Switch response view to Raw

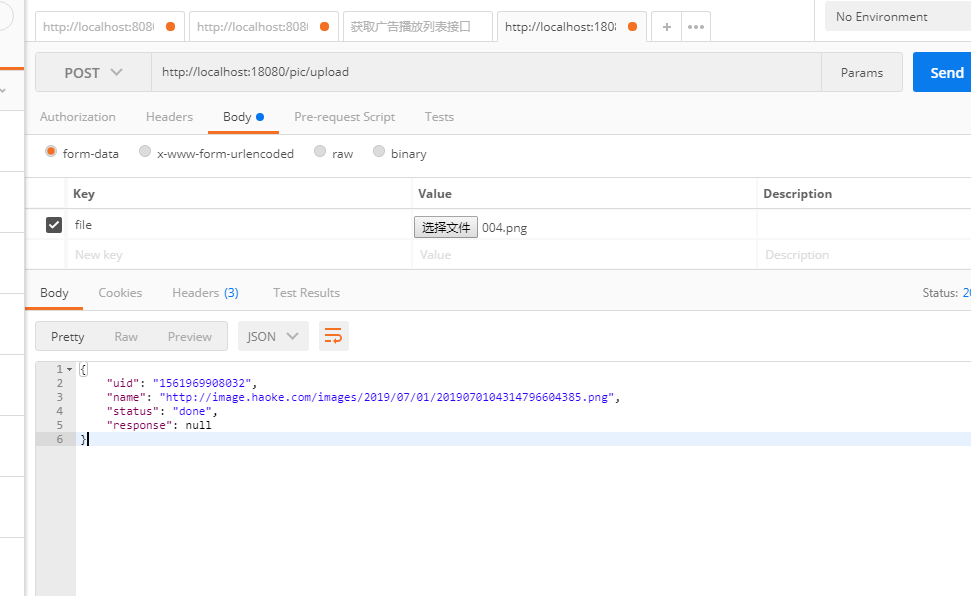click(x=126, y=336)
